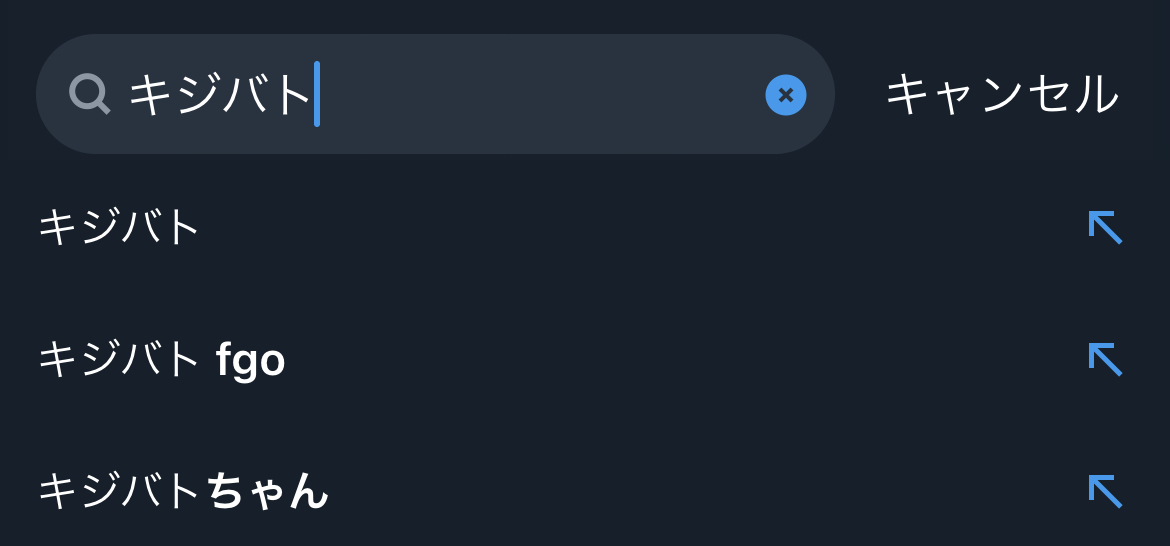Click the typed キジバト text in search box
The image size is (1170, 546).
tap(220, 95)
